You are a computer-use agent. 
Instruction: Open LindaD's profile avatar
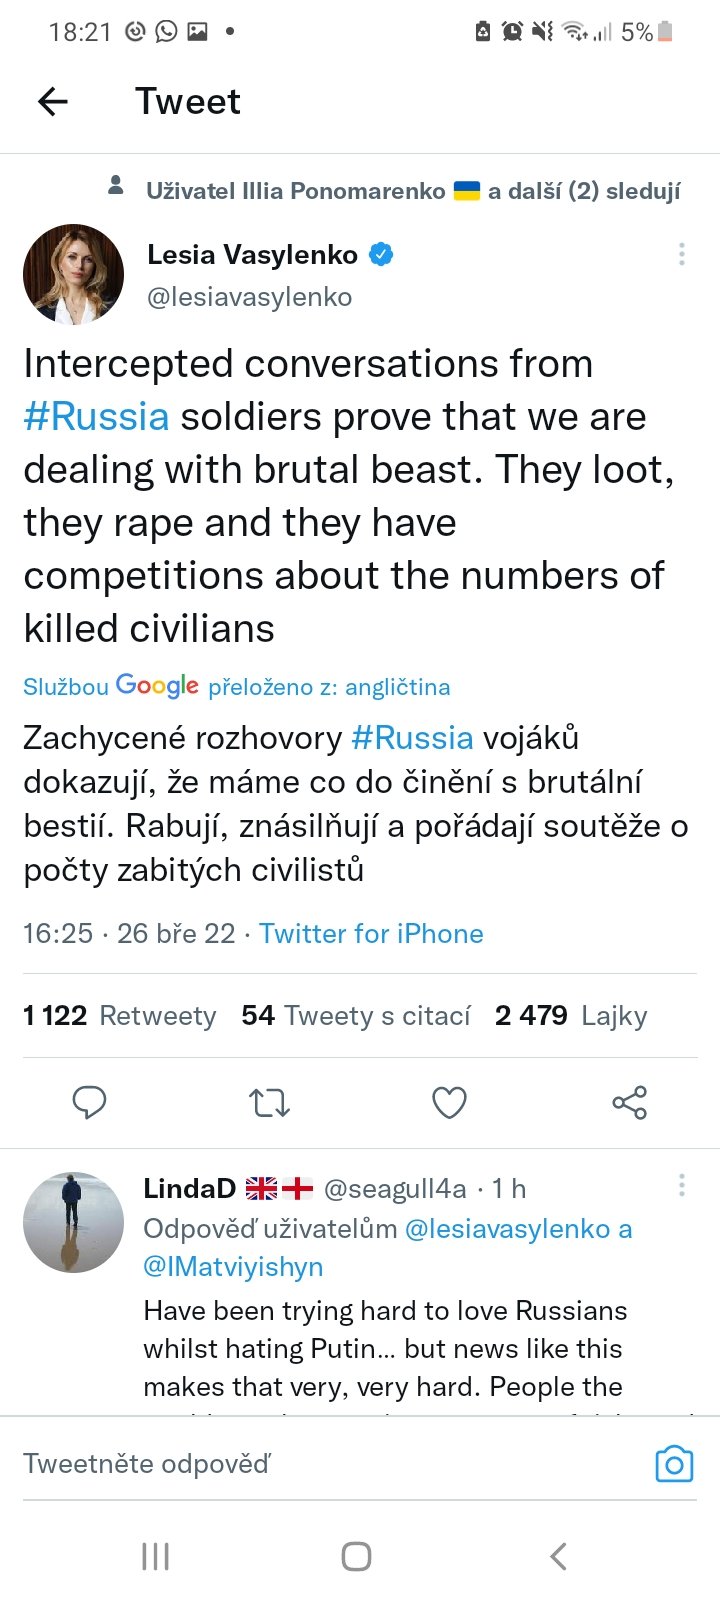[x=73, y=1222]
